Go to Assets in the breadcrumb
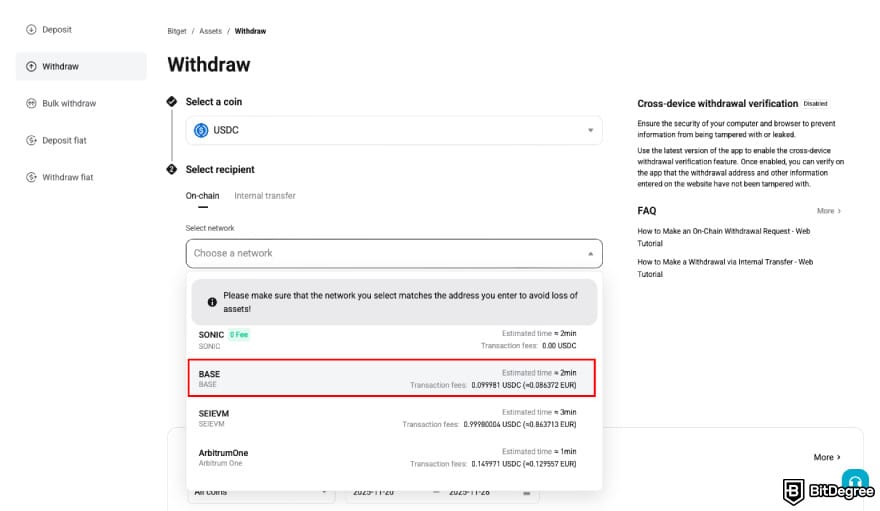This screenshot has width=880, height=511. point(210,31)
